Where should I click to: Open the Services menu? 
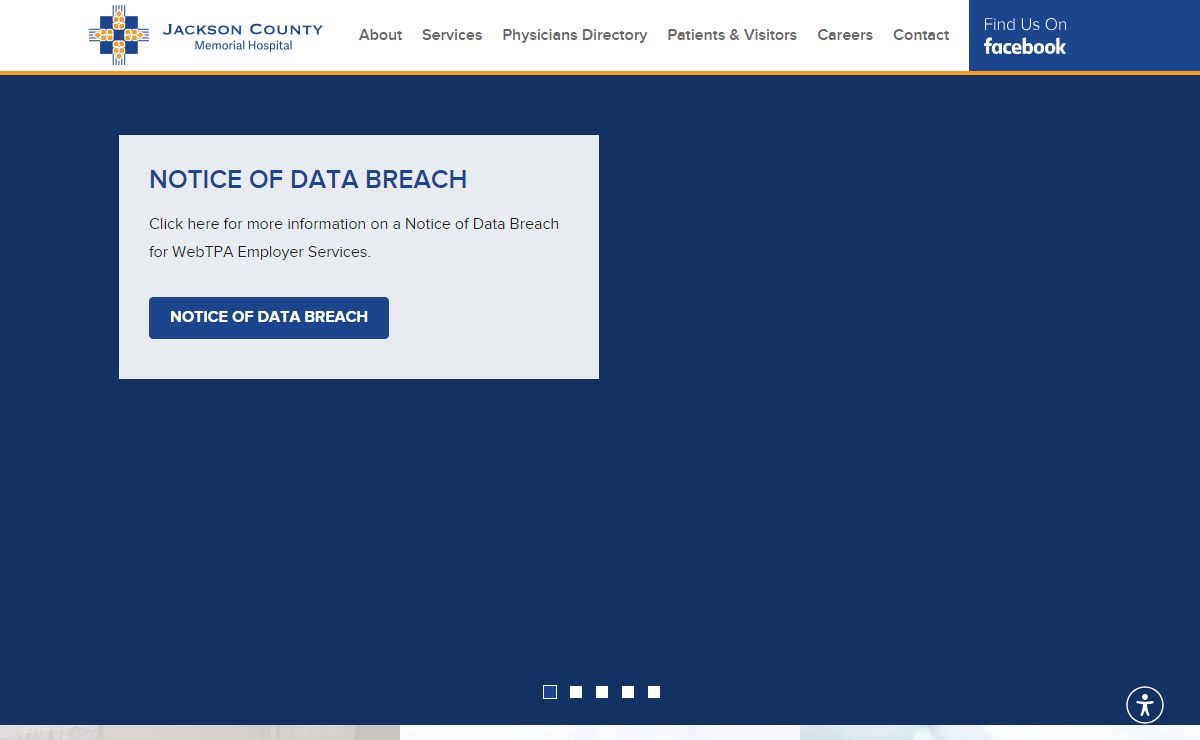click(452, 35)
